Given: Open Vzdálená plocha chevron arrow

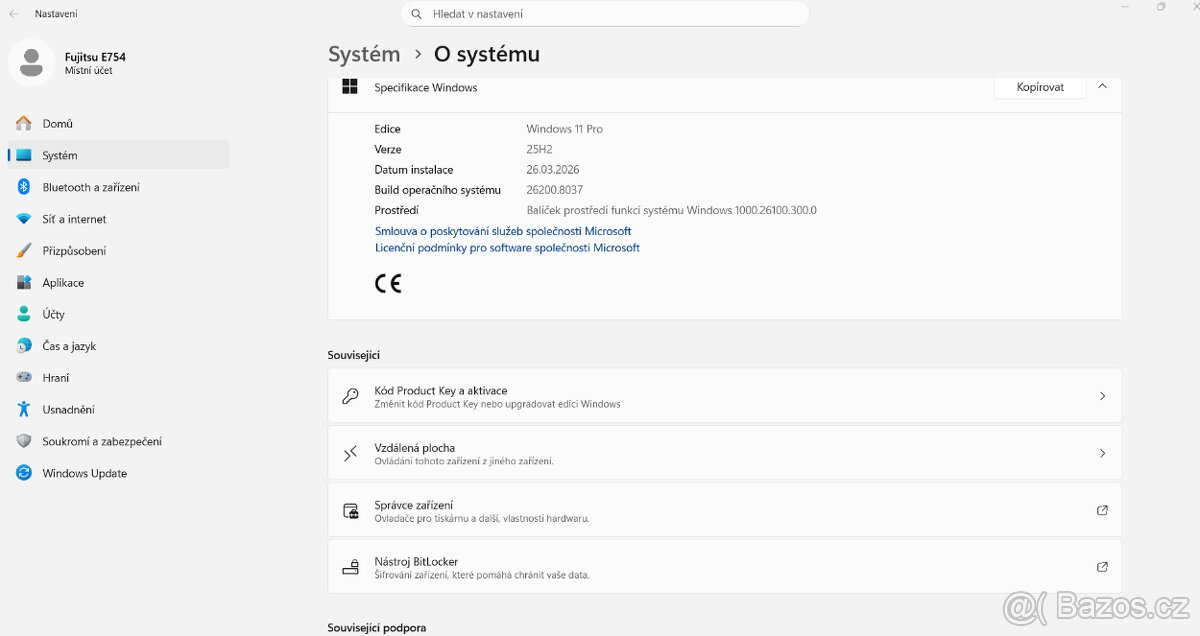Looking at the screenshot, I should [x=1102, y=453].
